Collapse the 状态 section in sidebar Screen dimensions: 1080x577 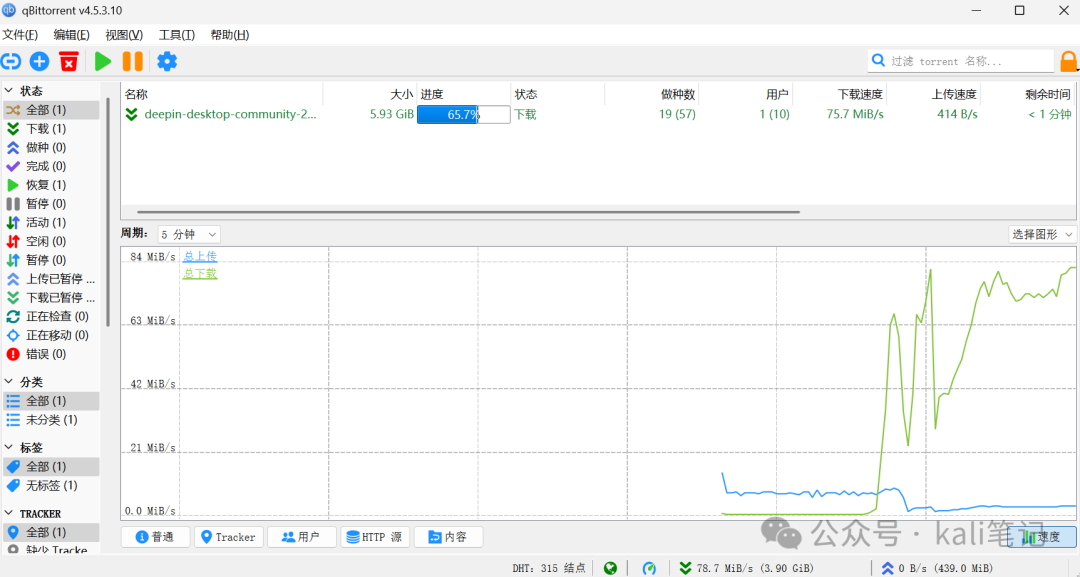pyautogui.click(x=9, y=91)
